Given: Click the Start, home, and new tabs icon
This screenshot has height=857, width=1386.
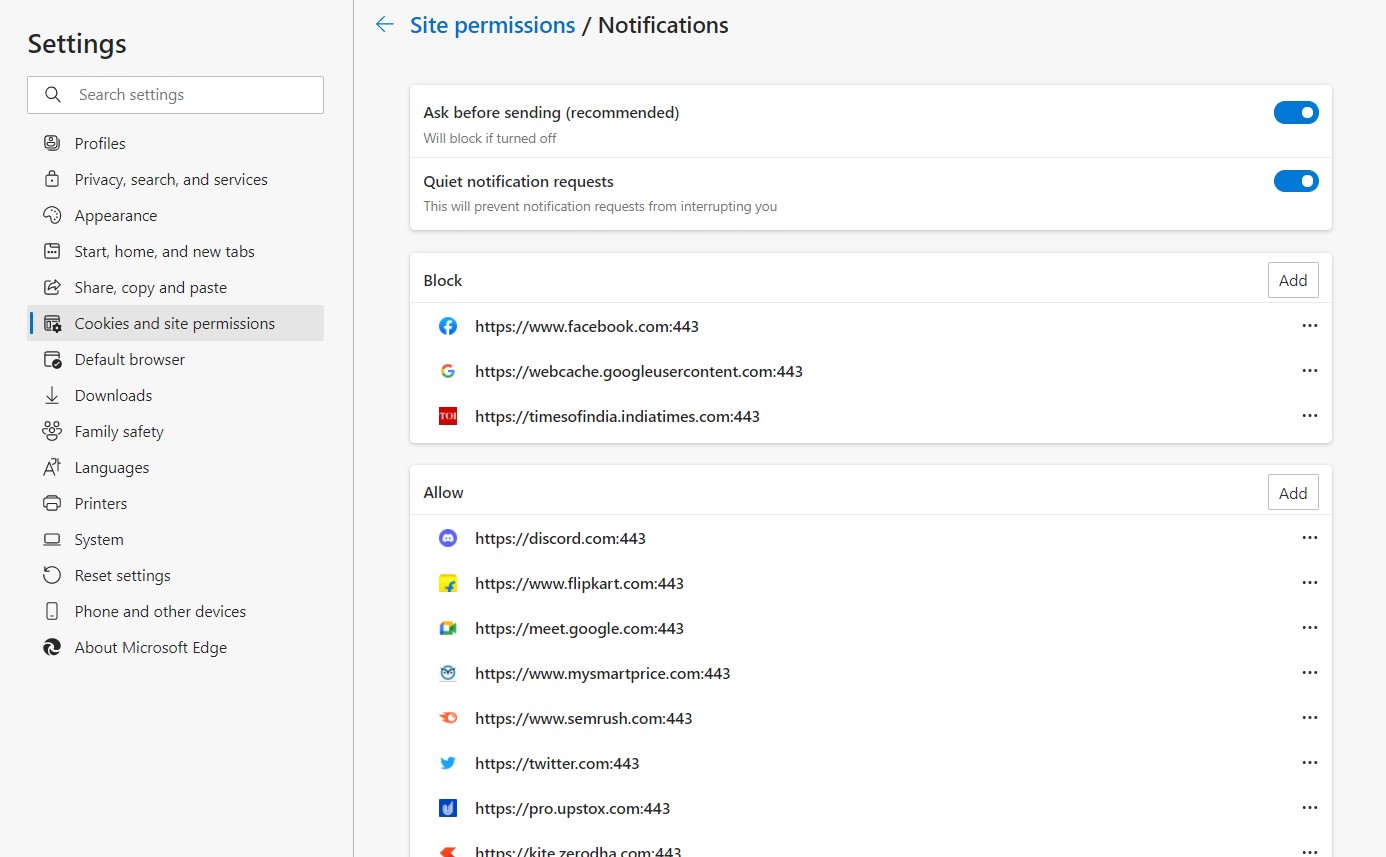Looking at the screenshot, I should 52,251.
